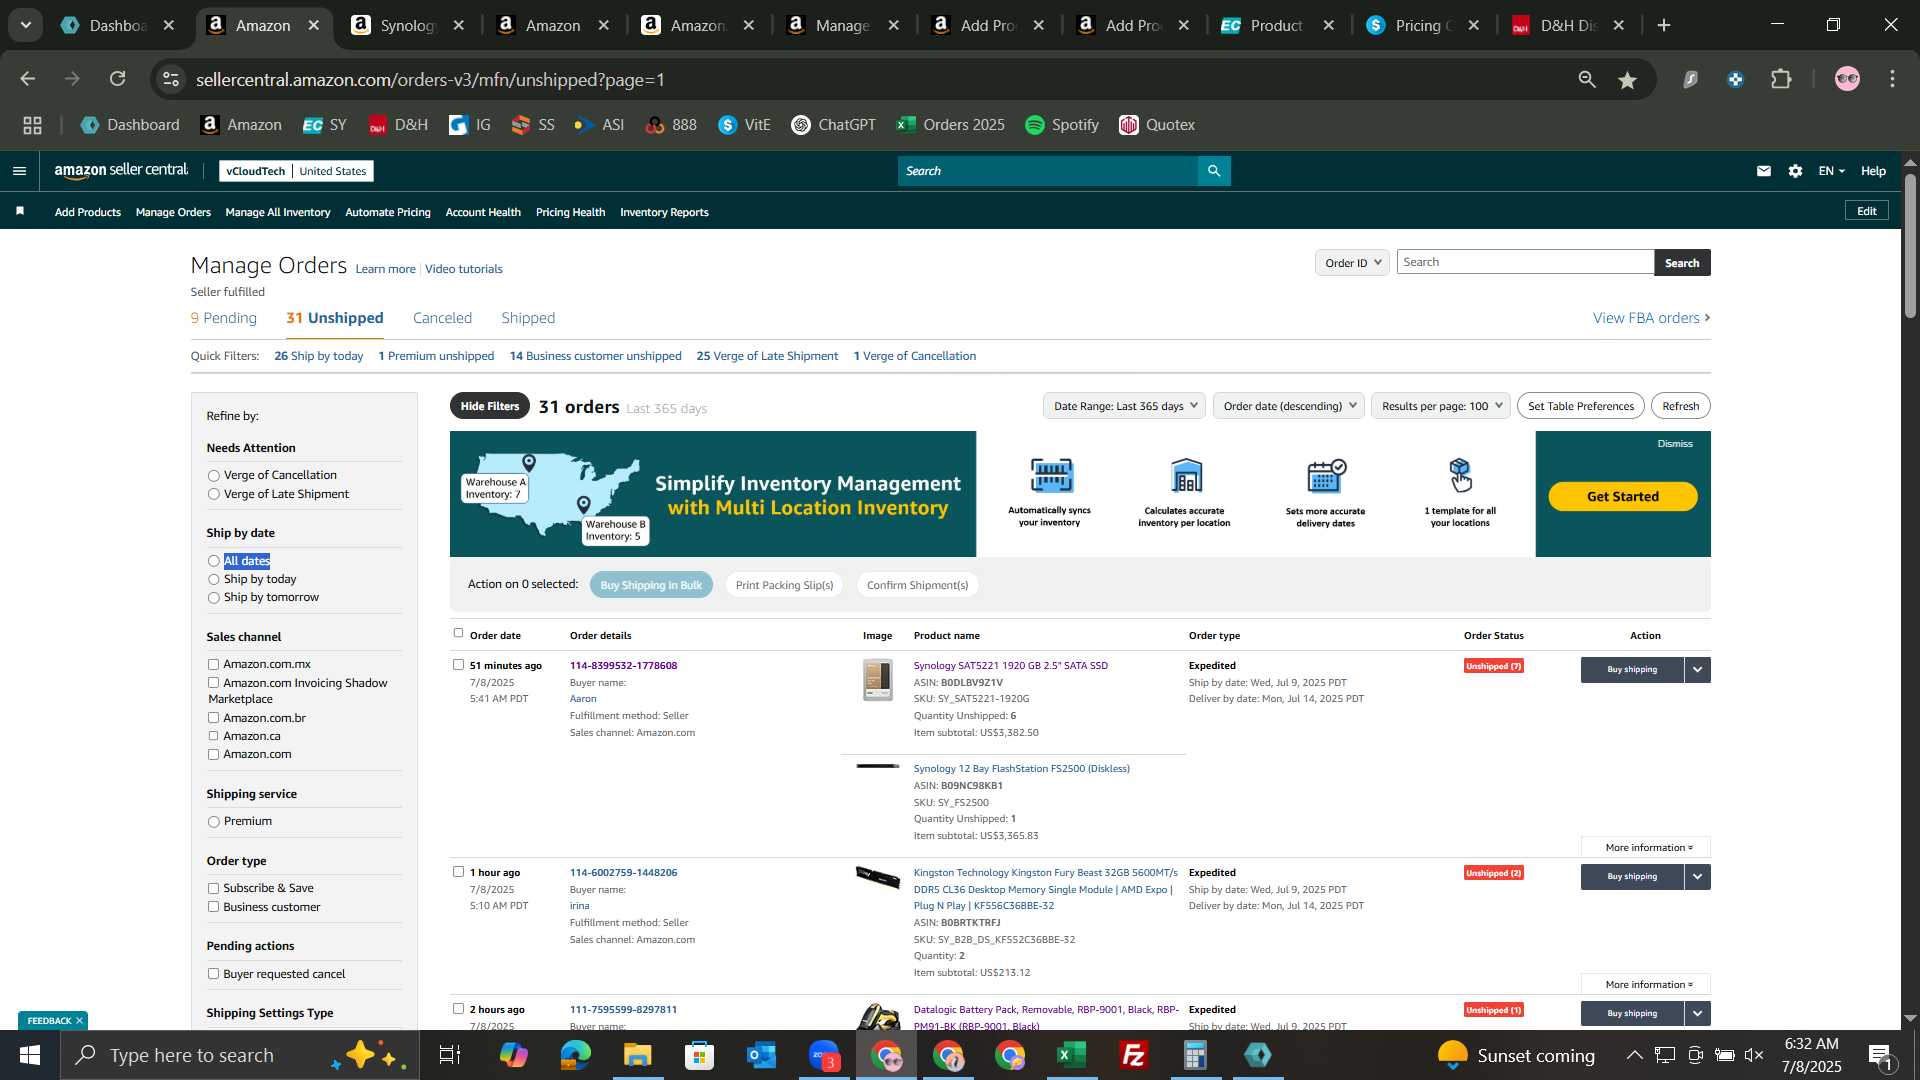
Task: Open a new browser tab with plus icon
Action: pyautogui.click(x=1664, y=25)
